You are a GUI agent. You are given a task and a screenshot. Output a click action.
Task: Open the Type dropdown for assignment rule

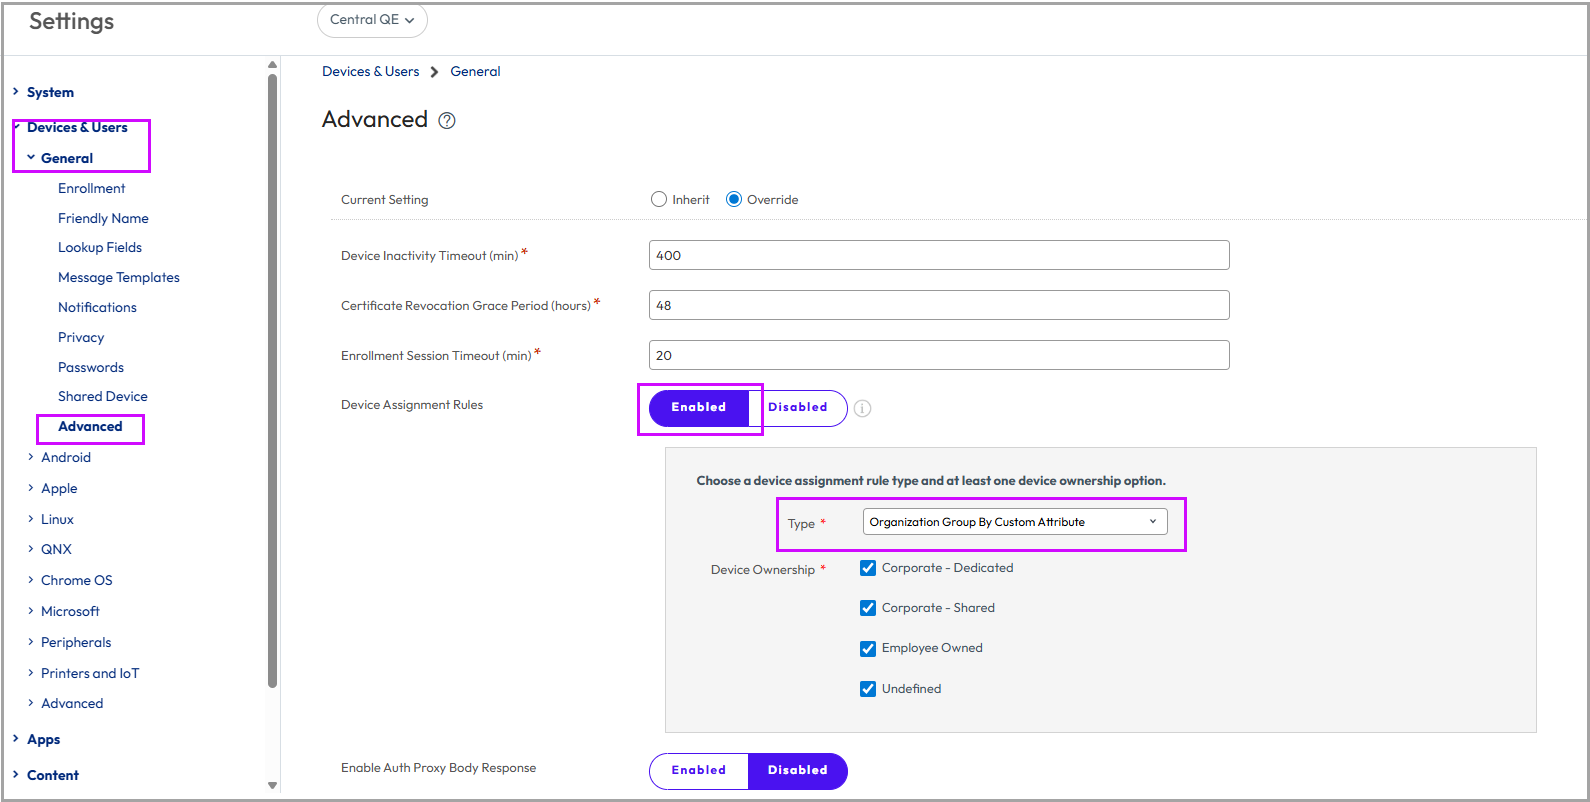(1015, 522)
